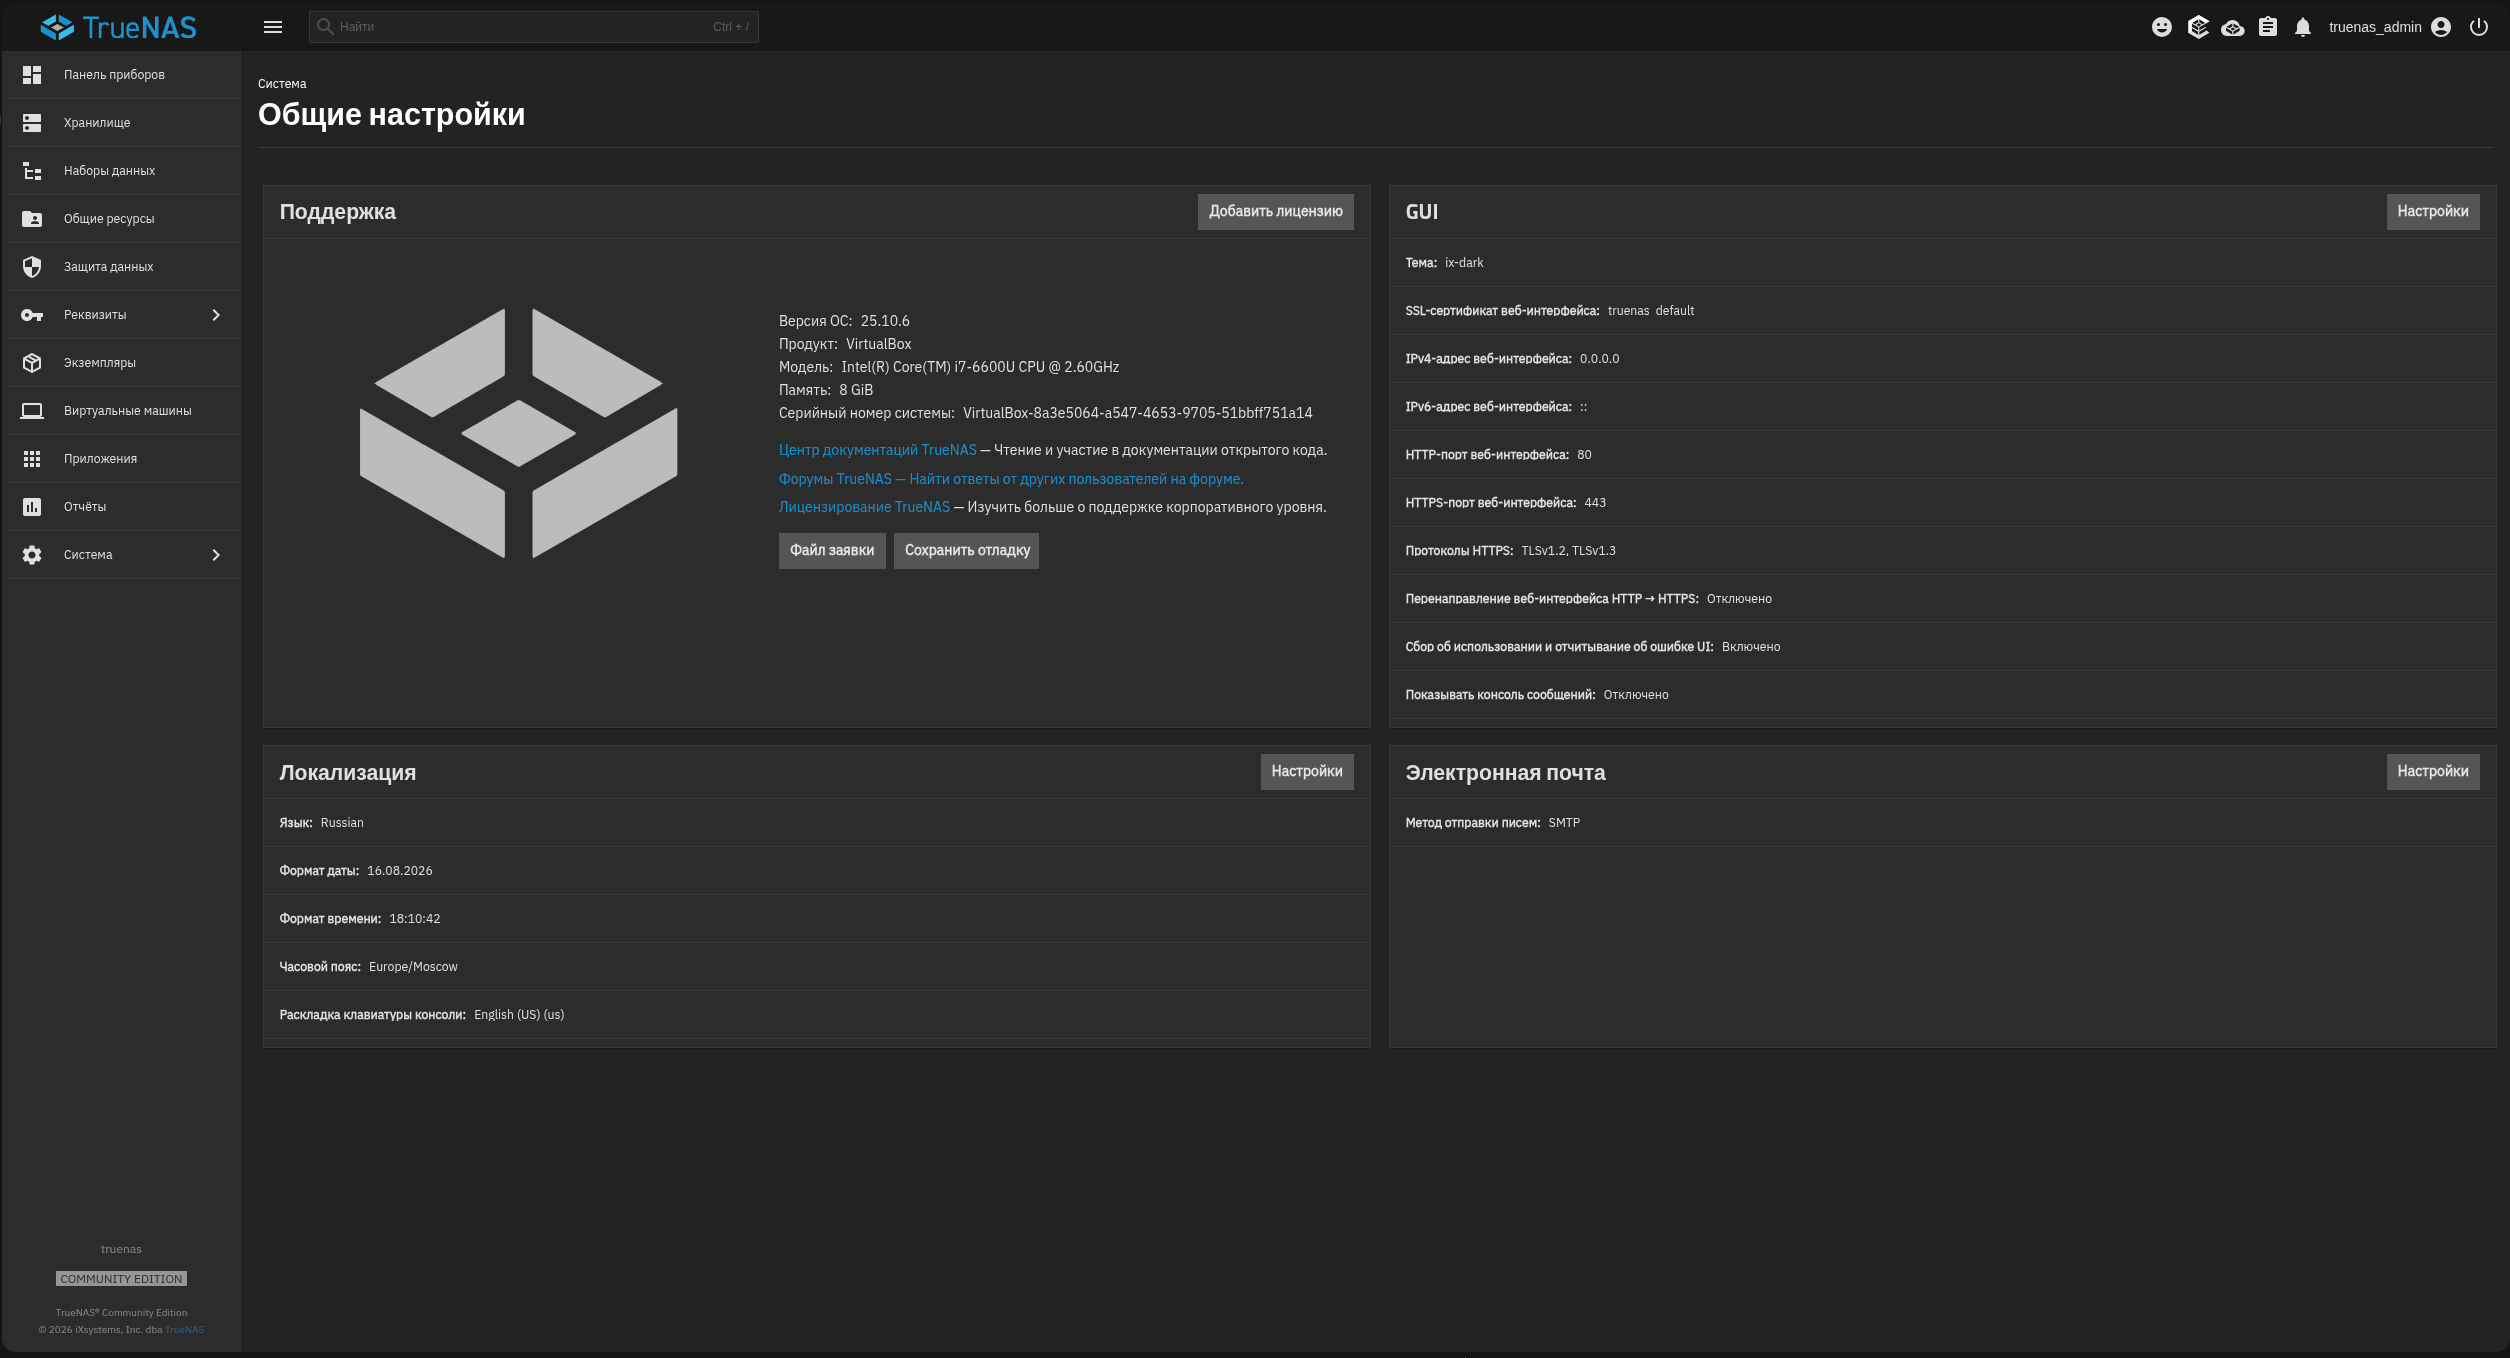Click the HTTP port value 80
2510x1358 pixels.
tap(1584, 455)
